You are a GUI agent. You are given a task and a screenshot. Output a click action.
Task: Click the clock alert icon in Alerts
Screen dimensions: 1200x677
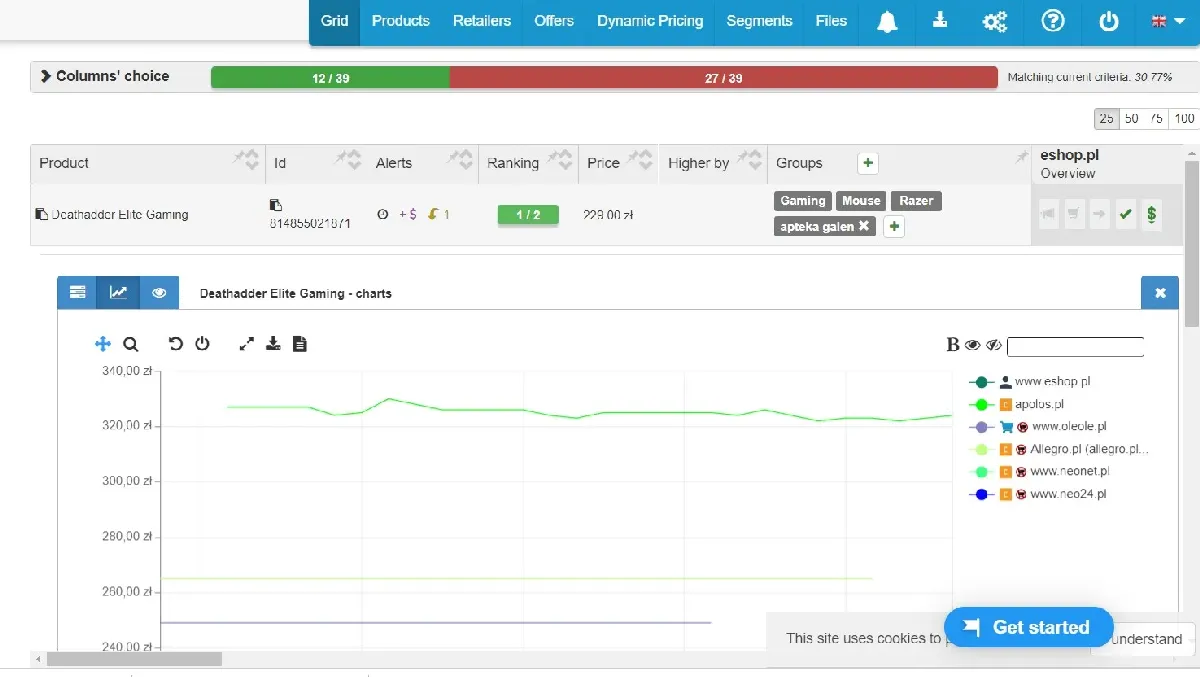(x=382, y=214)
